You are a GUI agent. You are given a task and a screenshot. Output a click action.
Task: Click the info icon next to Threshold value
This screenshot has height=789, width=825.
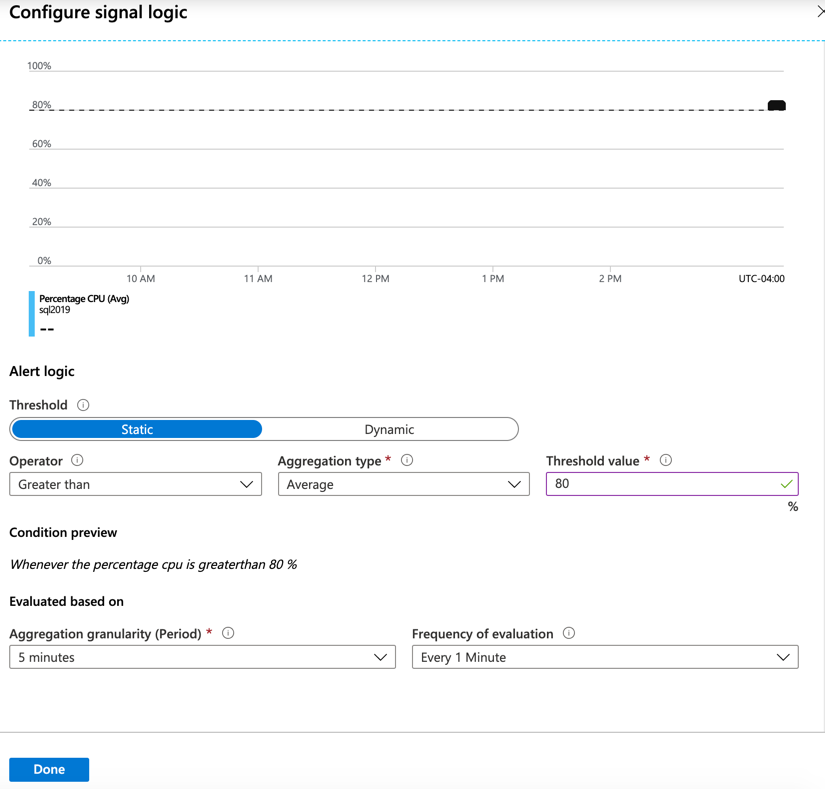[666, 460]
